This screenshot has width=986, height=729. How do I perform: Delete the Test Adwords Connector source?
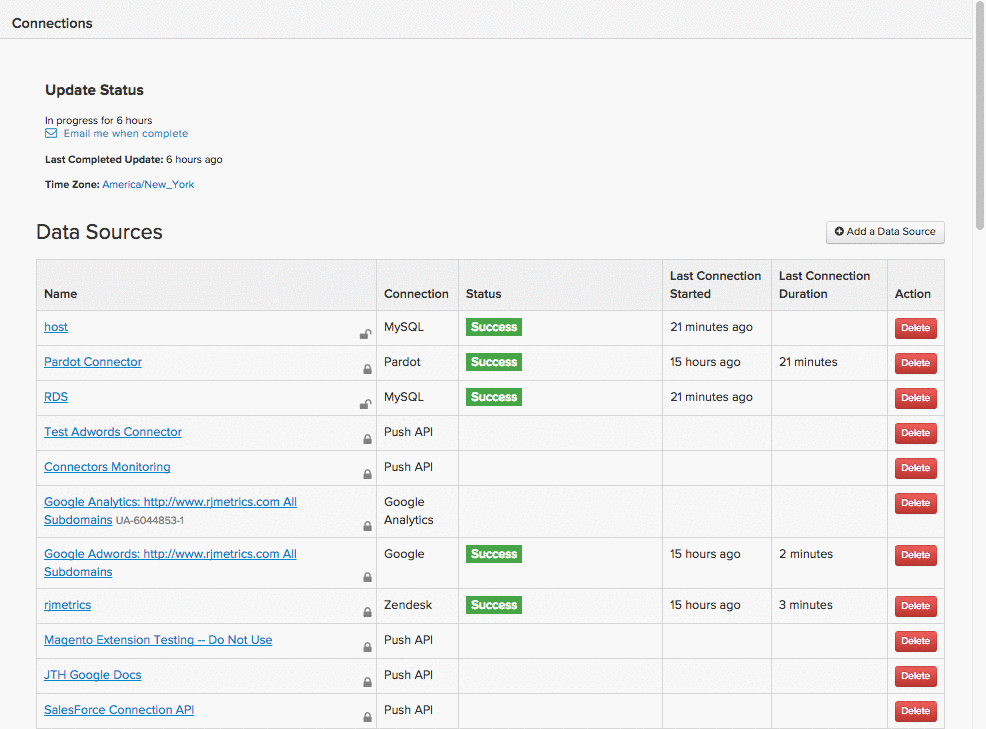click(x=915, y=433)
